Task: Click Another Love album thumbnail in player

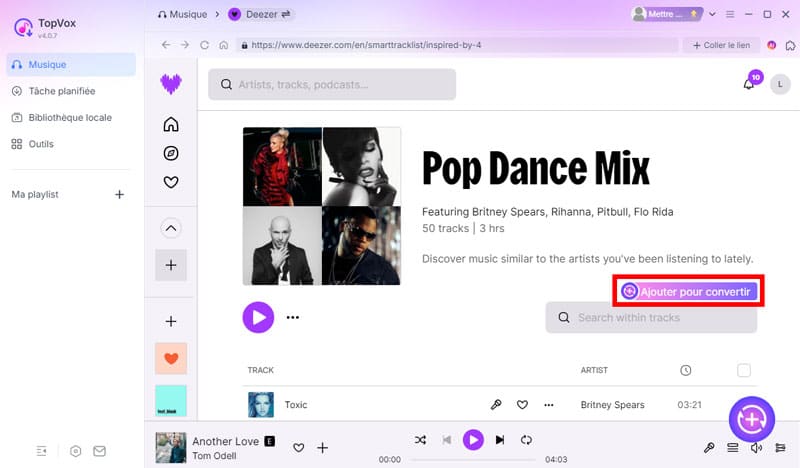Action: pos(171,448)
